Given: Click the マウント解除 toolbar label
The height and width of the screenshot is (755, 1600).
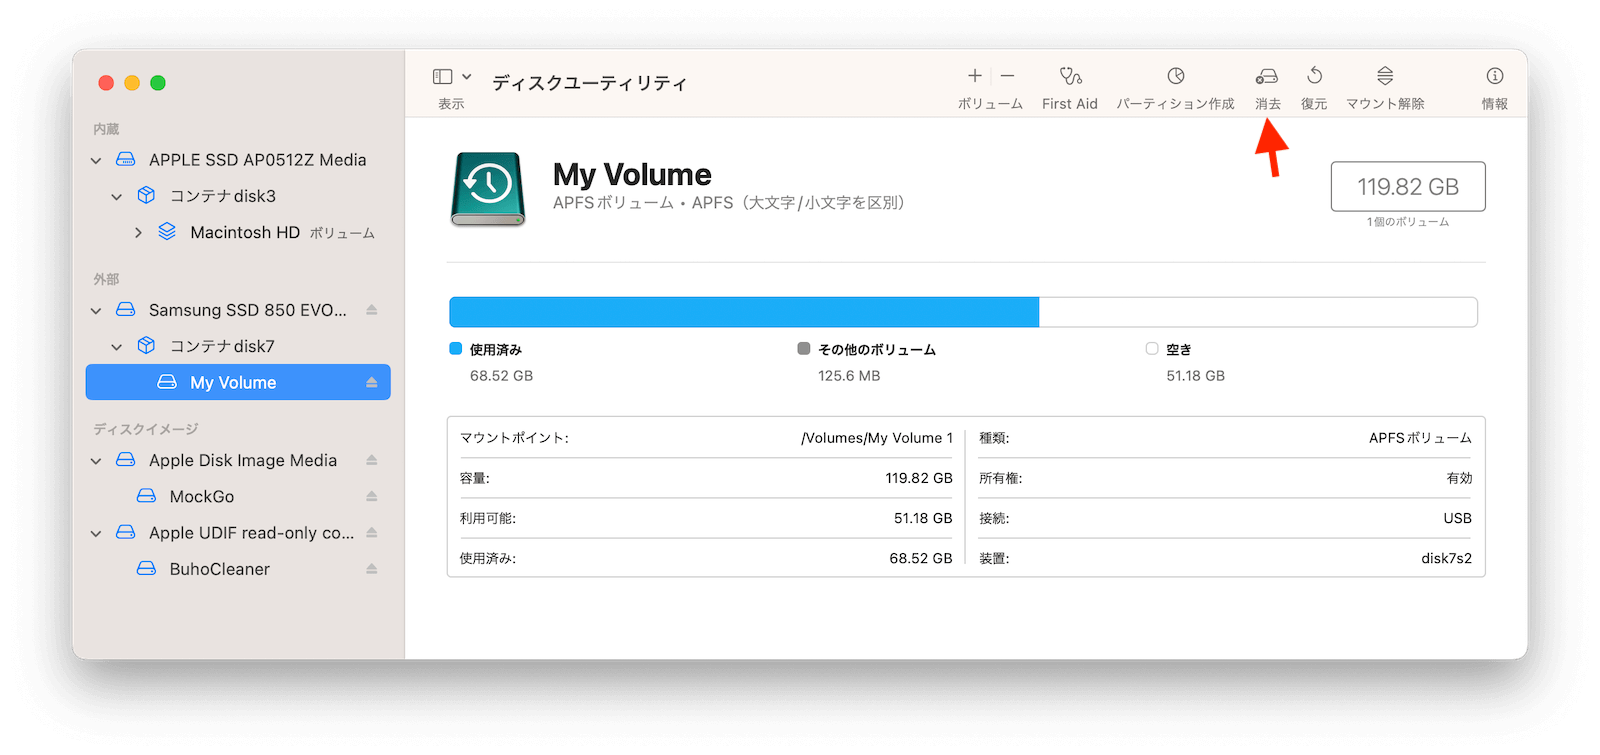Looking at the screenshot, I should tap(1385, 104).
